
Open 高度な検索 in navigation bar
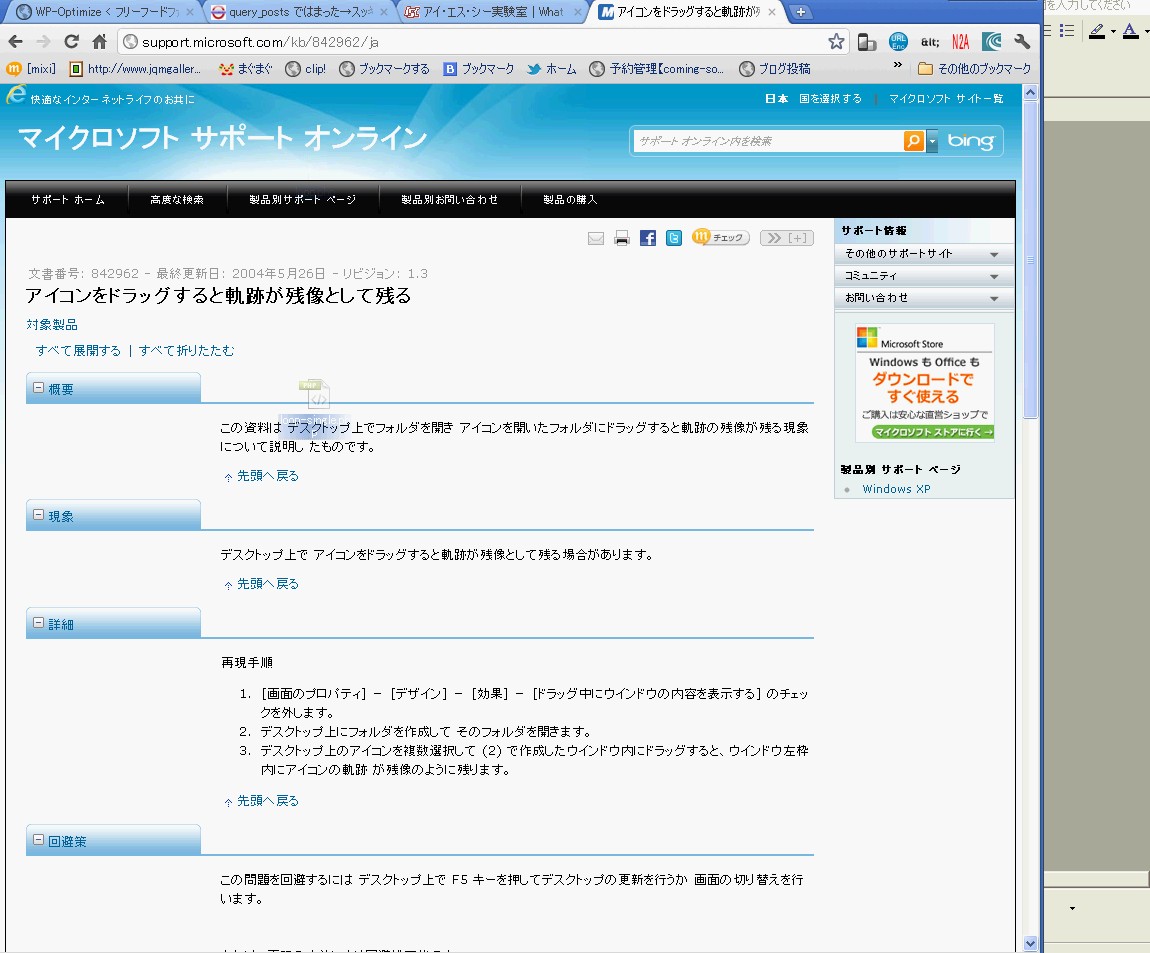tap(177, 200)
